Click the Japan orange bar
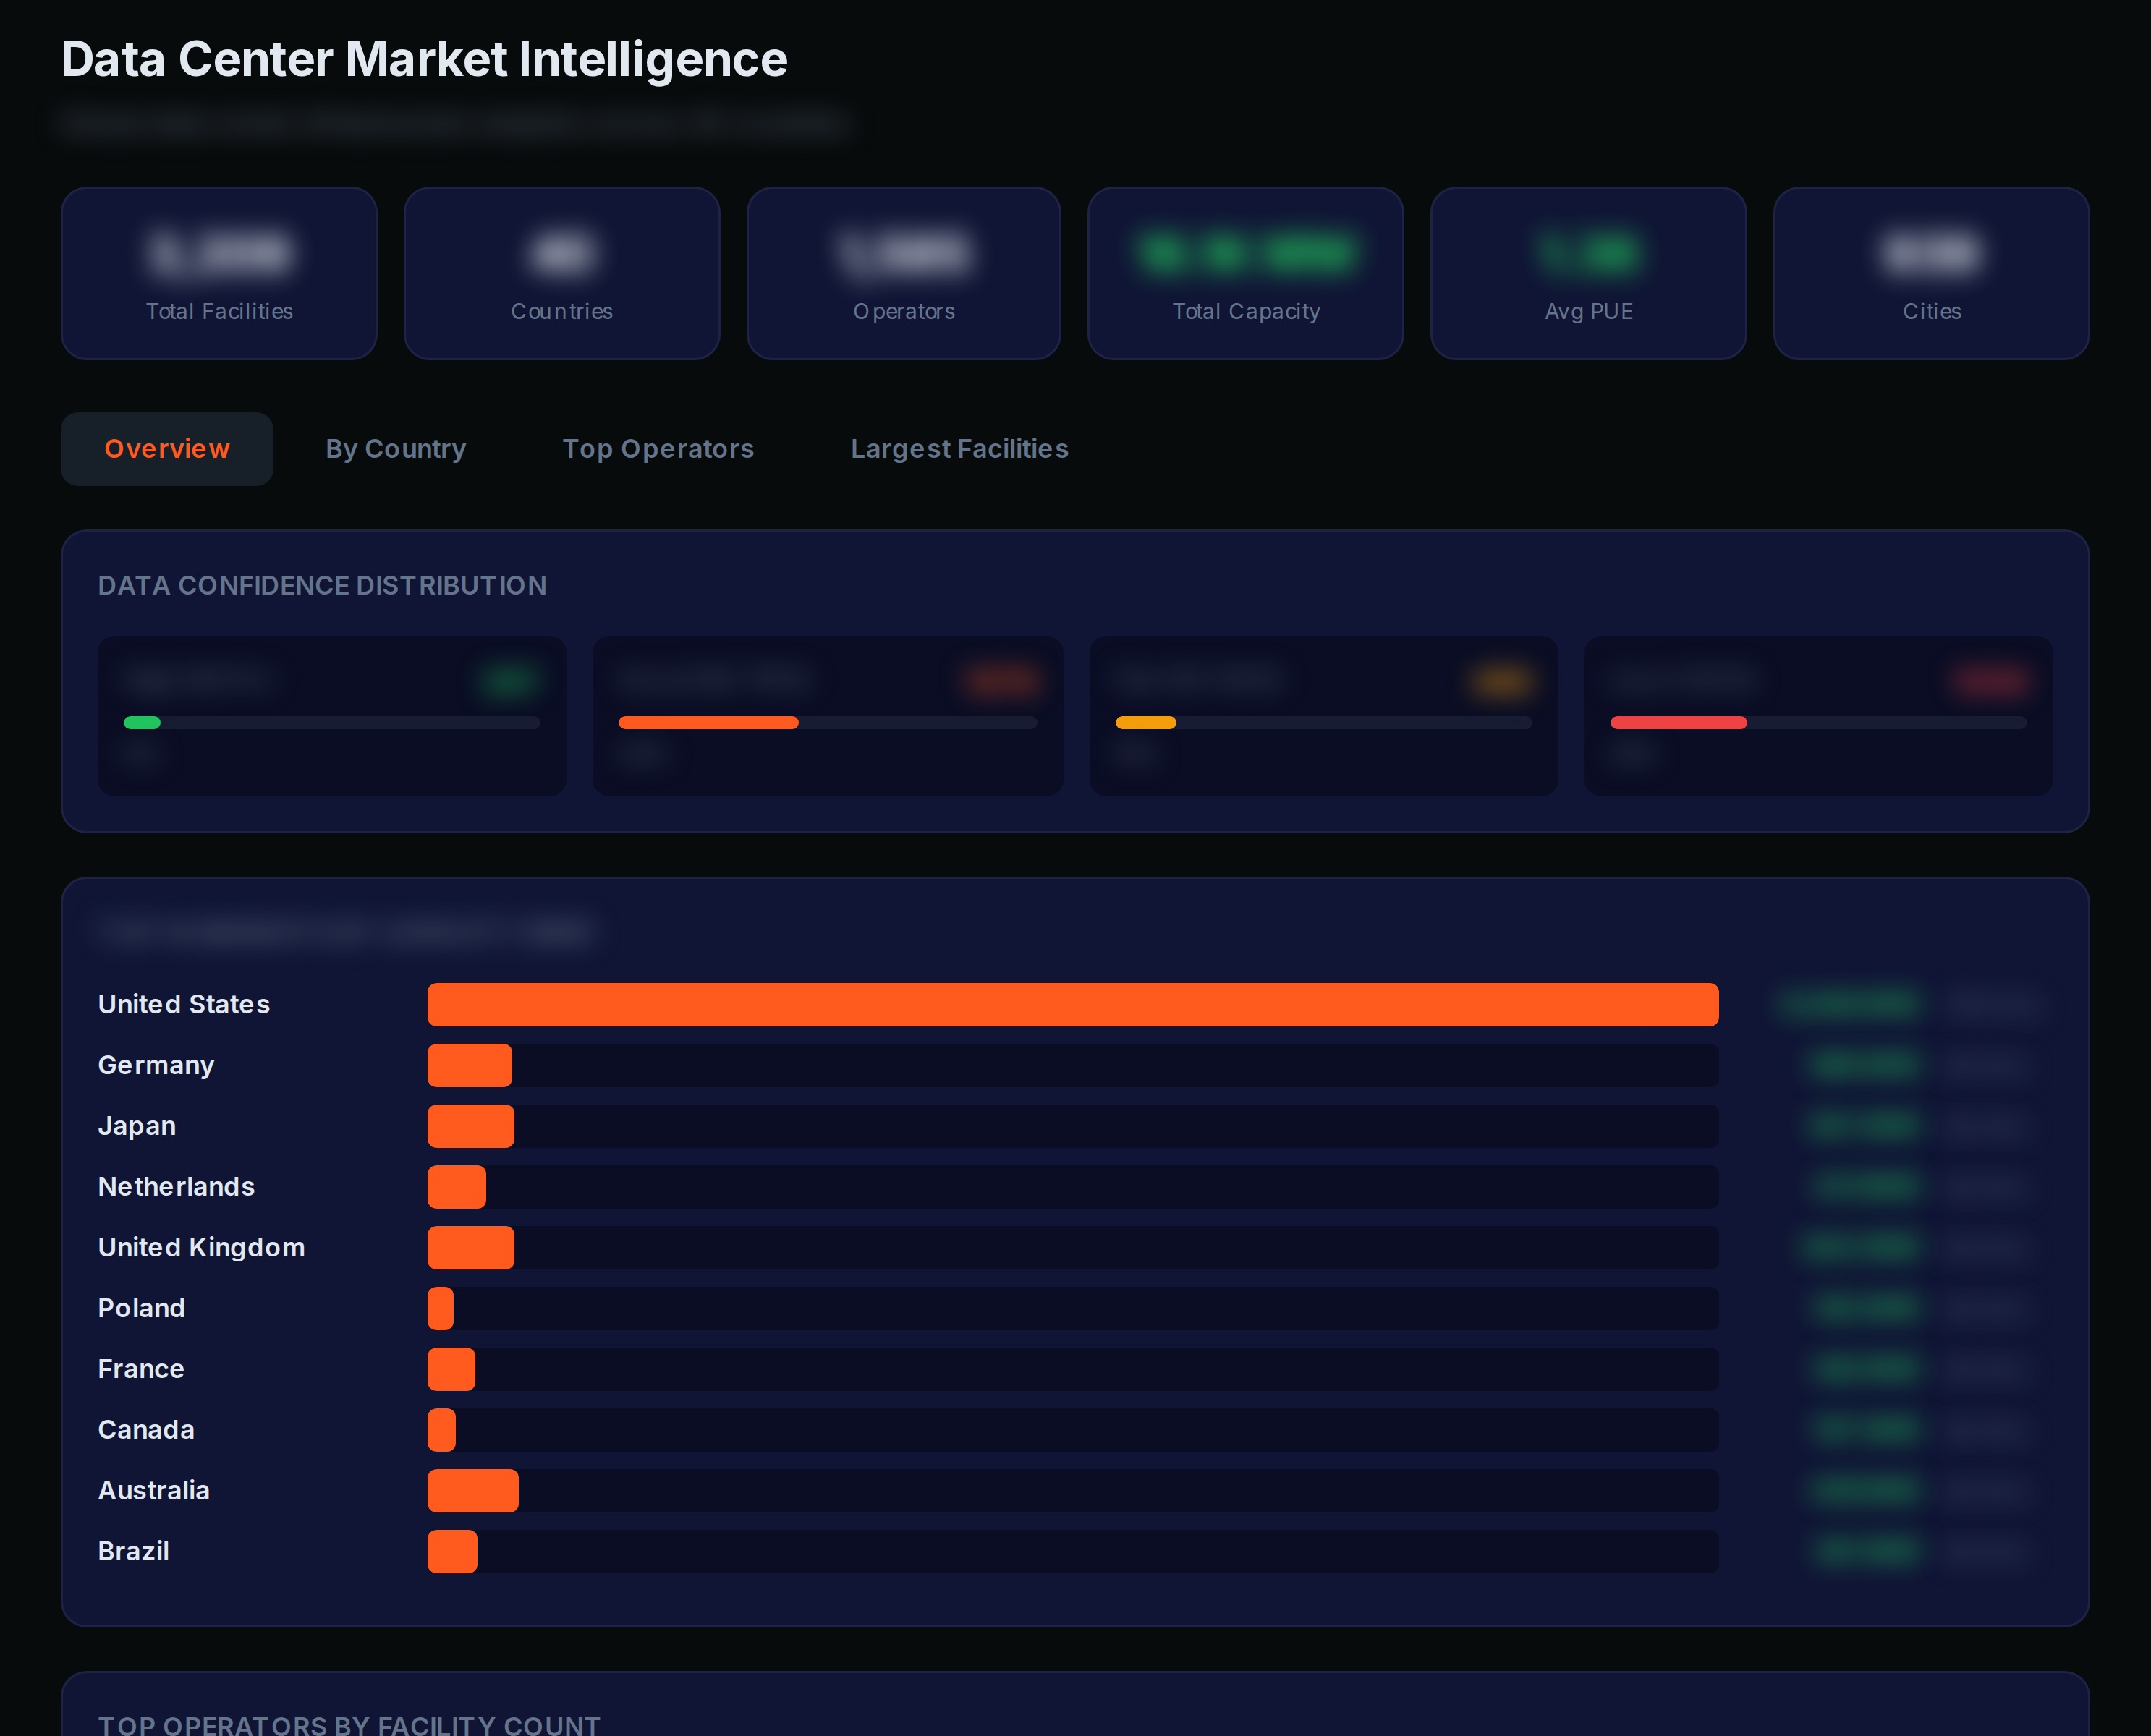 point(471,1126)
